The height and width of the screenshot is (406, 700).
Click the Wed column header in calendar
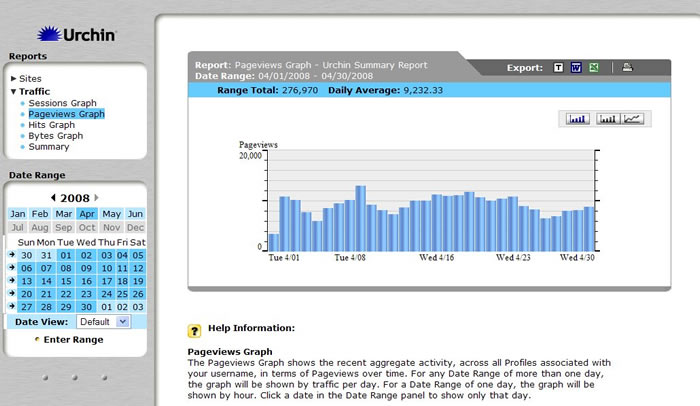86,242
